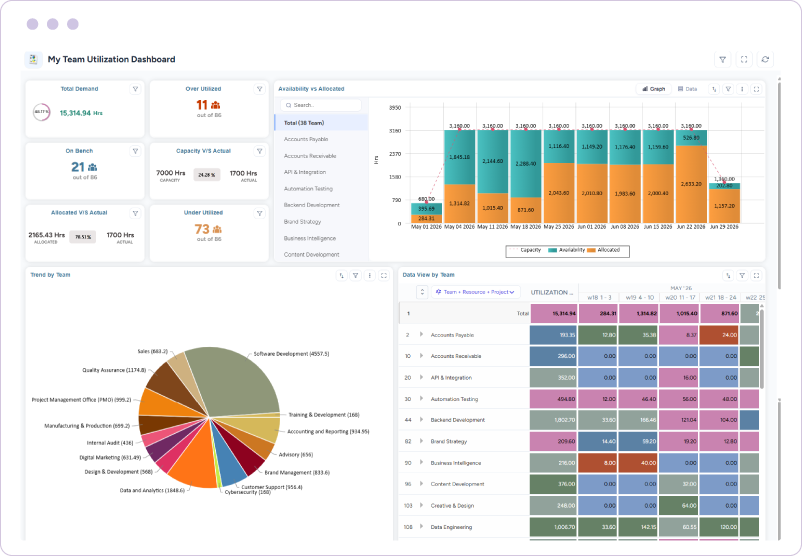Expand the Creative & Design table row
Screen dimensions: 802x556
[421, 505]
